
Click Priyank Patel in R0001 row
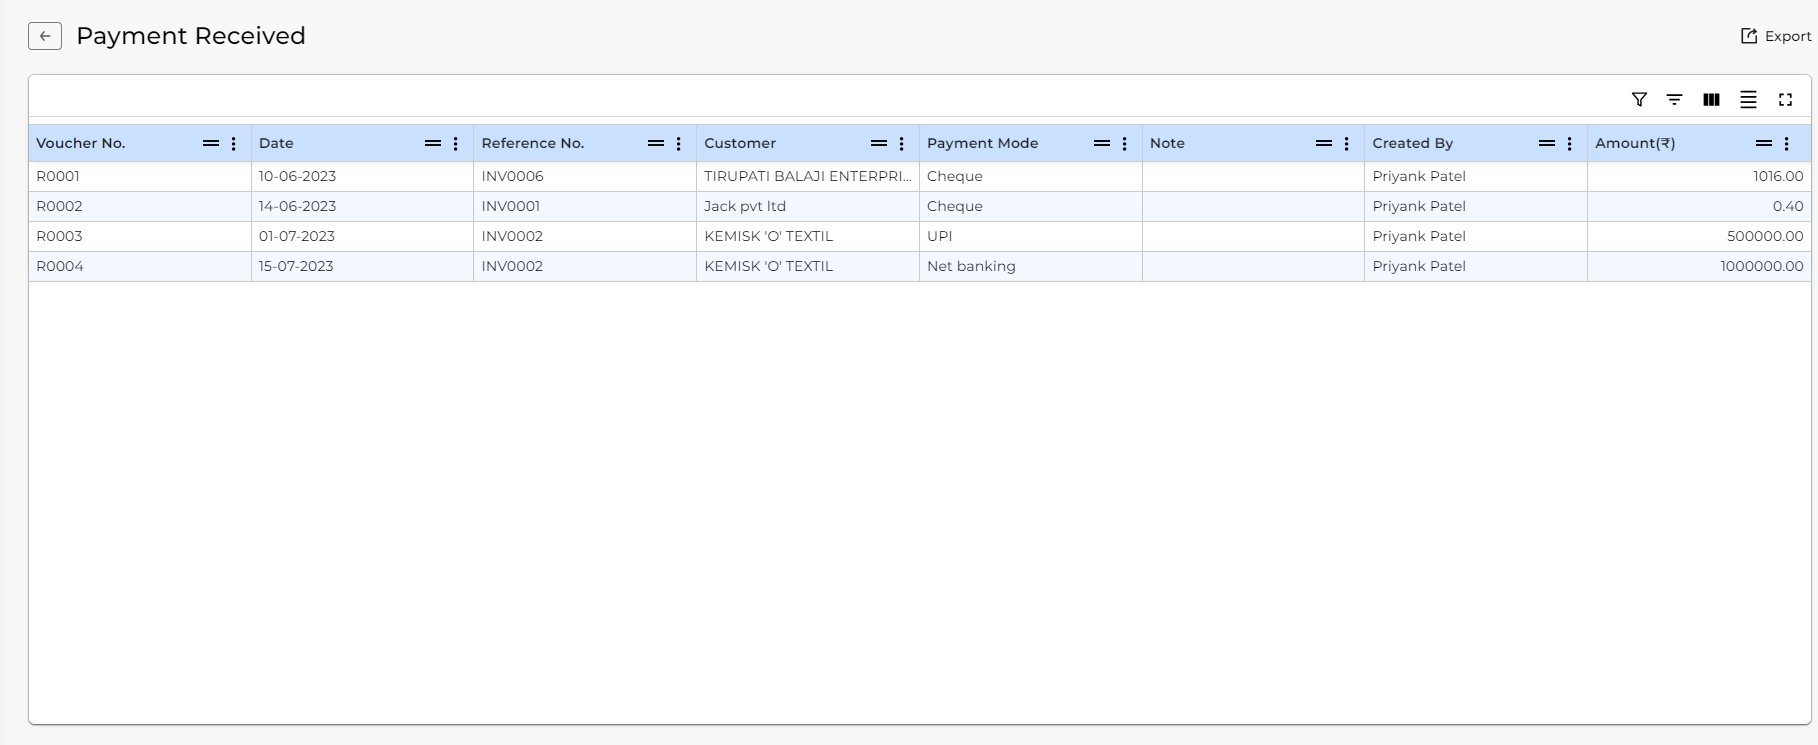click(1419, 176)
